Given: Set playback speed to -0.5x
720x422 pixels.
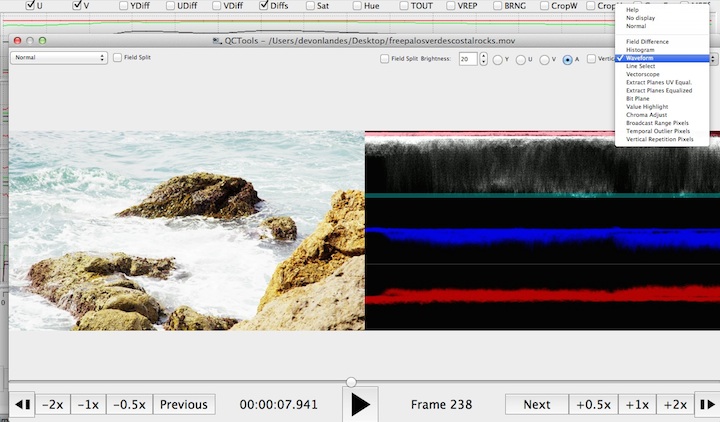Looking at the screenshot, I should pos(129,405).
